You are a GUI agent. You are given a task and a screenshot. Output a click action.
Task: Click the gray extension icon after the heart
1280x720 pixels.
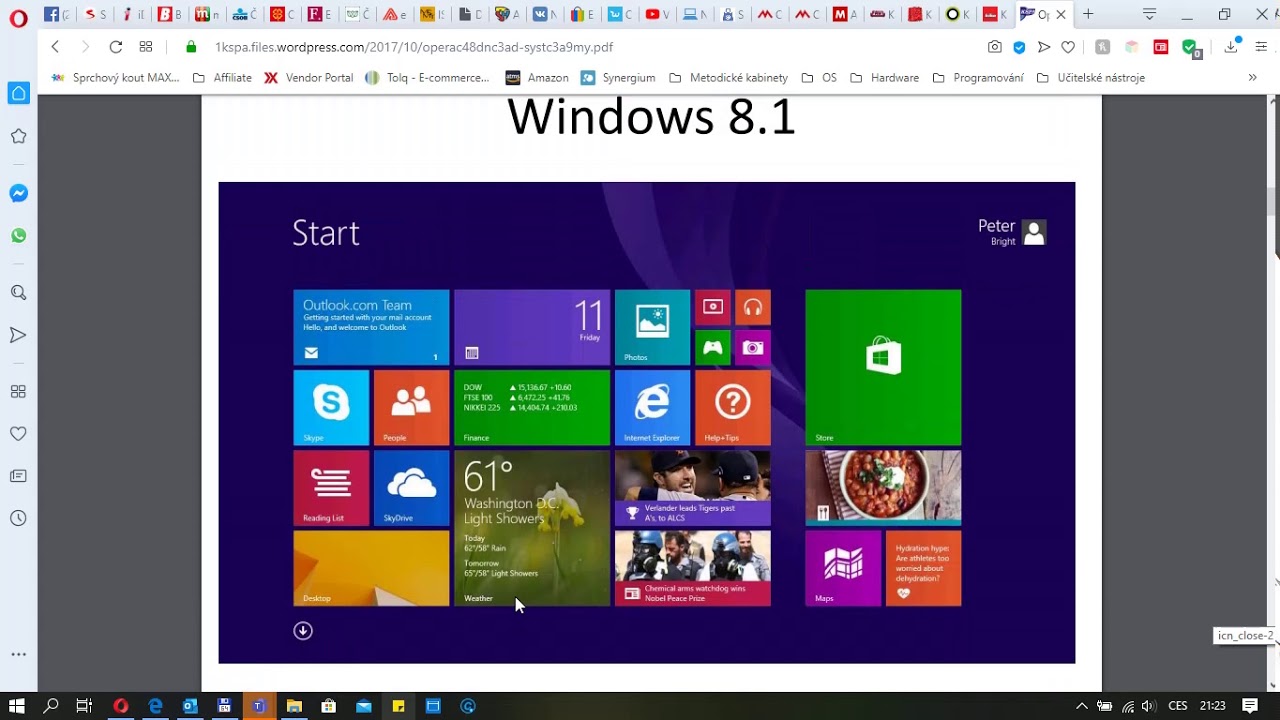point(1102,47)
